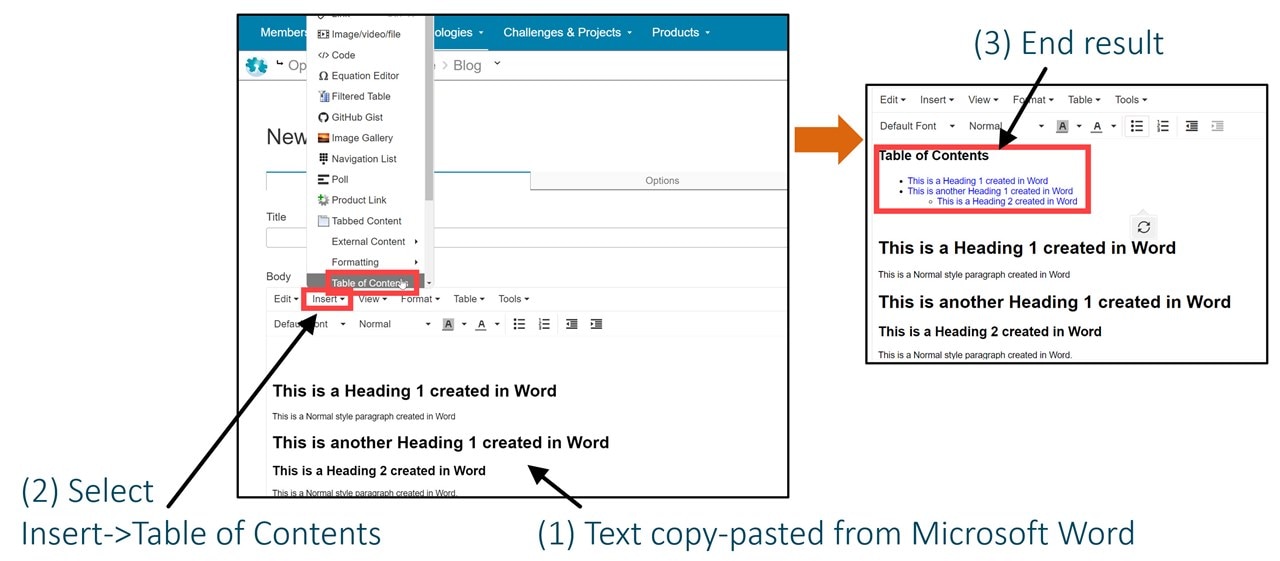
Task: Open Default Font dropdown in the end result editor
Action: point(917,126)
